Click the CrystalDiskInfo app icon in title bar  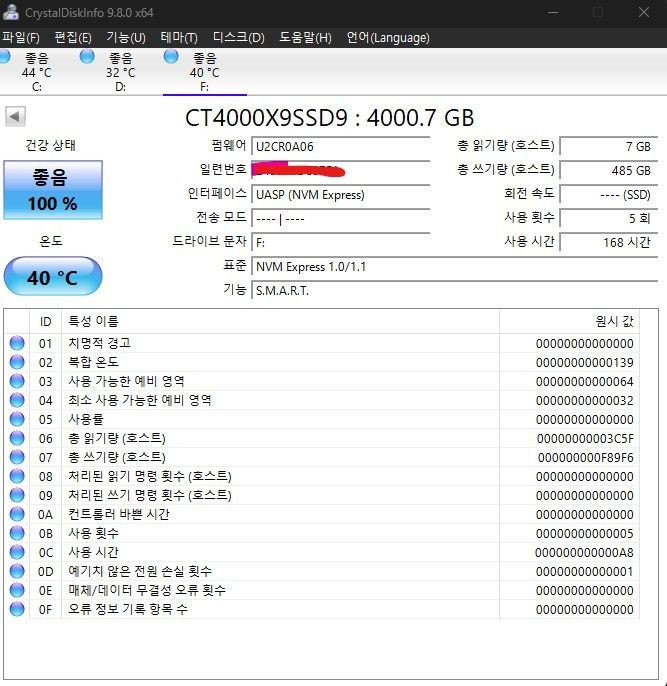10,12
